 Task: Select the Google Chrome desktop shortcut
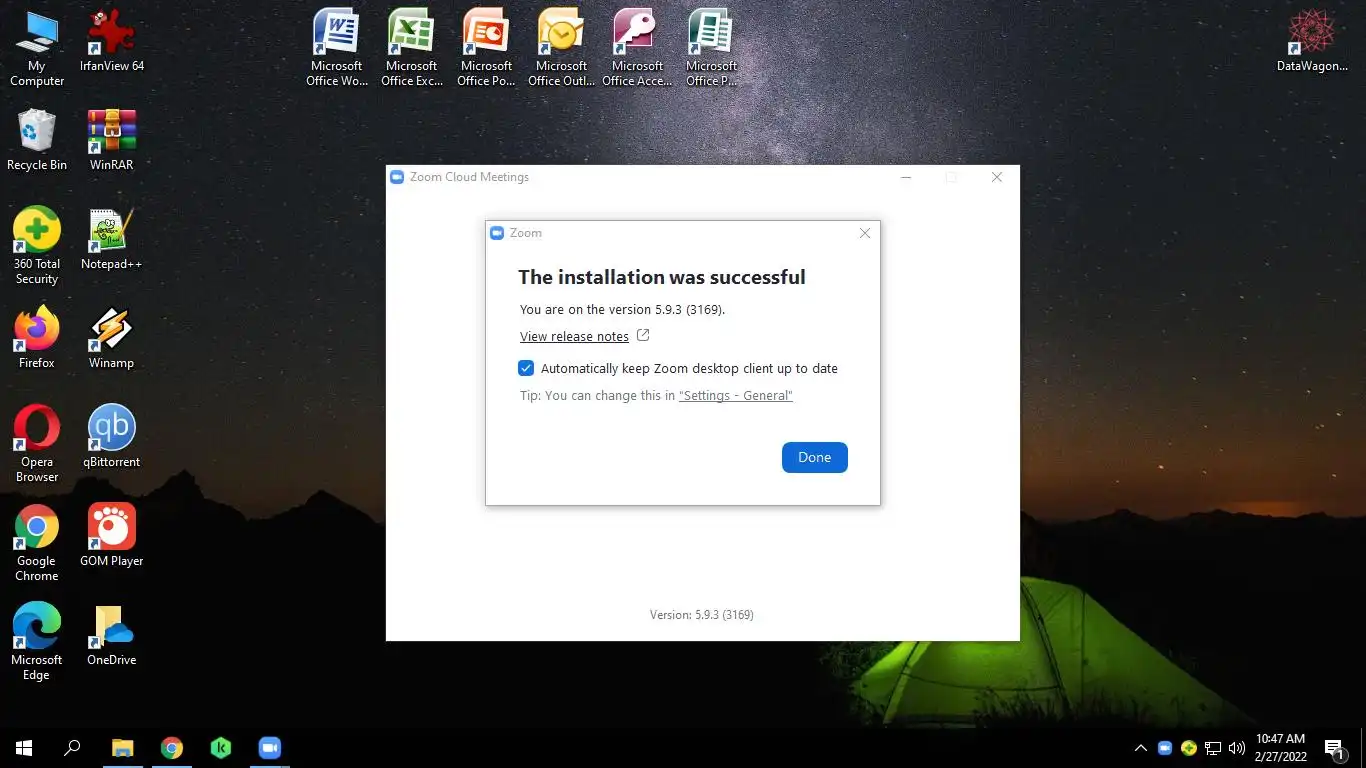click(x=37, y=543)
